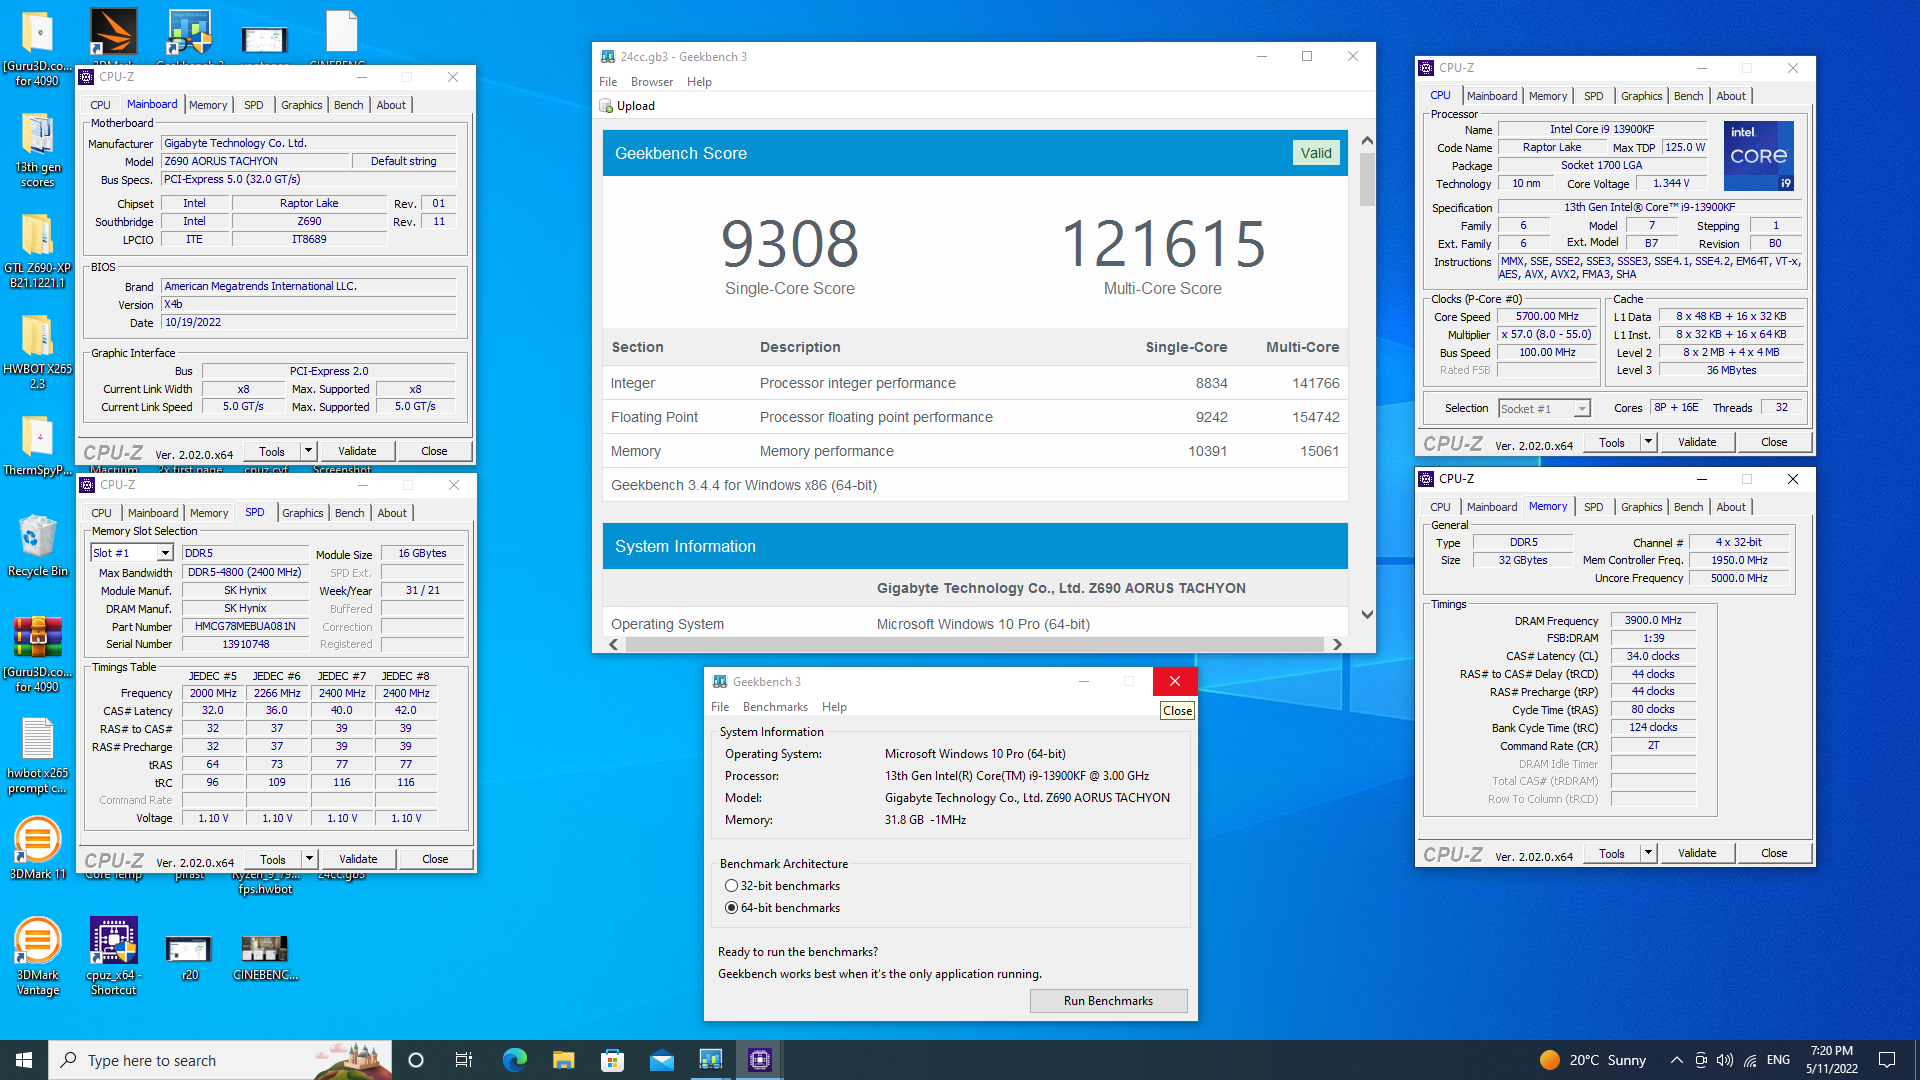Viewport: 1920px width, 1080px height.
Task: Click the taskbar search box
Action: (x=220, y=1060)
